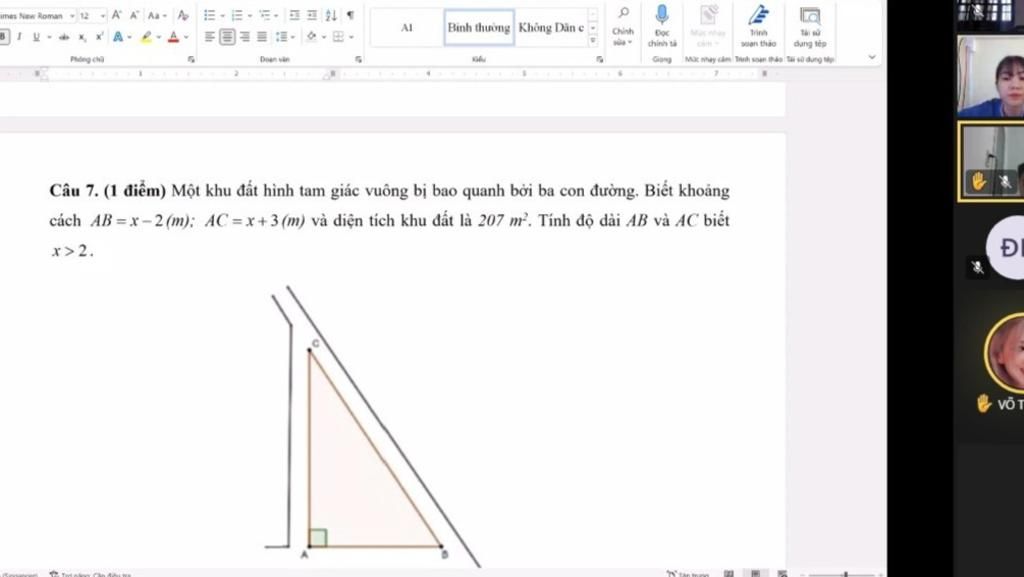Toggle strikethrough formatting

[64, 37]
